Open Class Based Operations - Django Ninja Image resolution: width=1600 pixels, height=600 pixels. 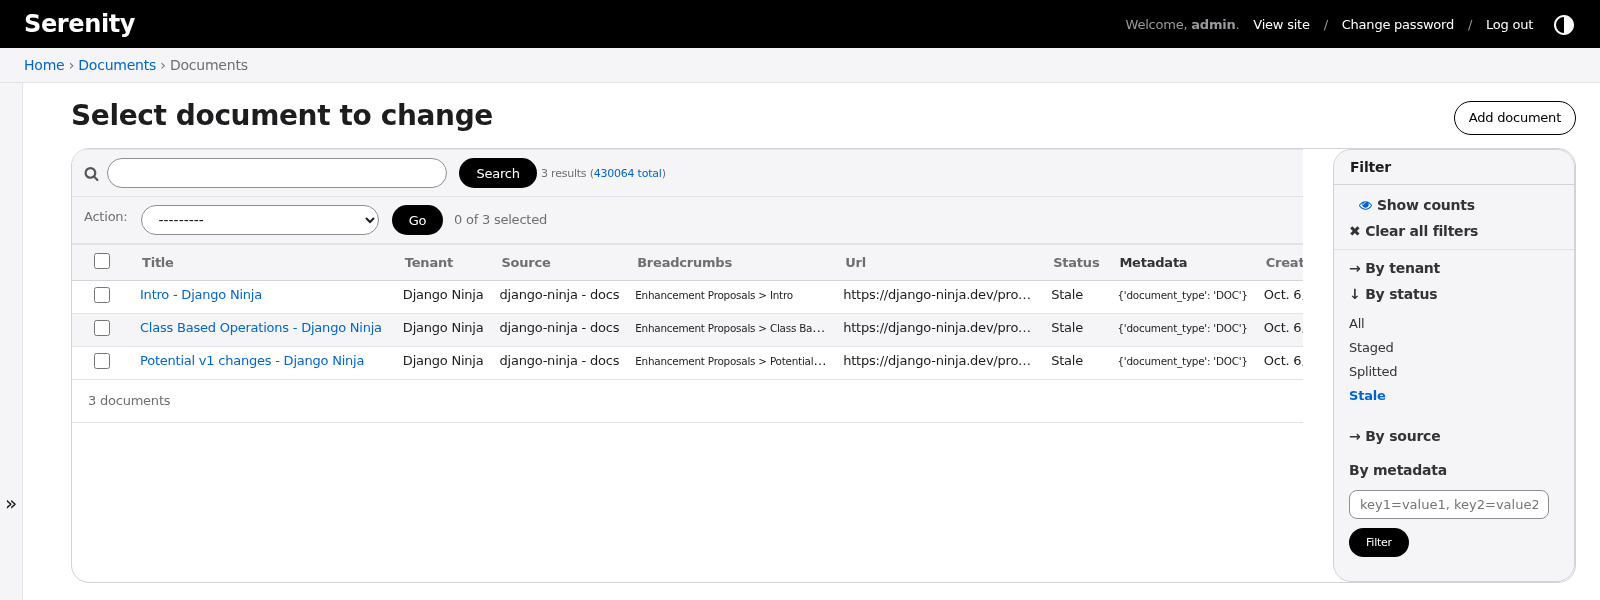(x=261, y=328)
